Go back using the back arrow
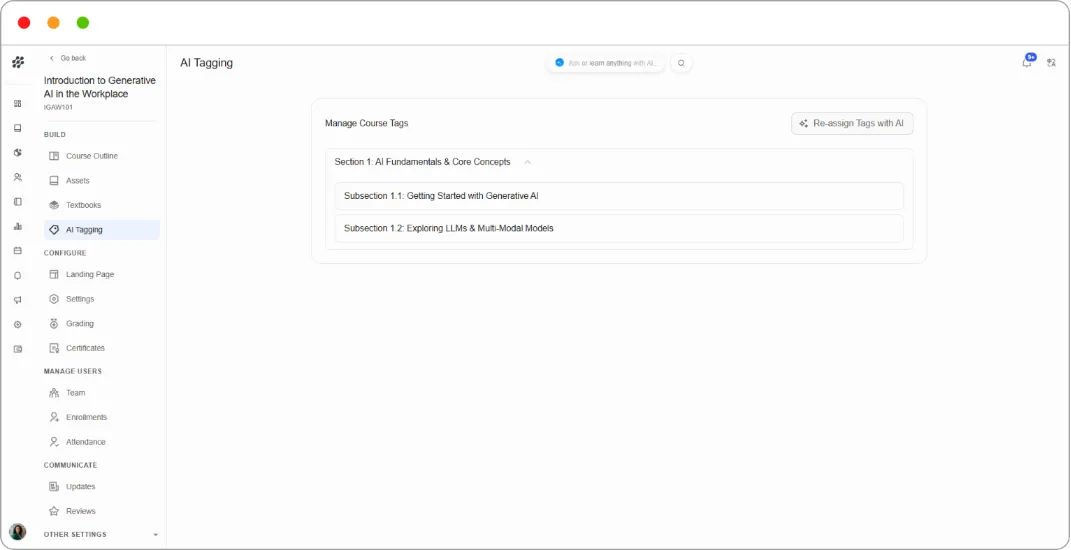The height and width of the screenshot is (550, 1071). pos(51,58)
